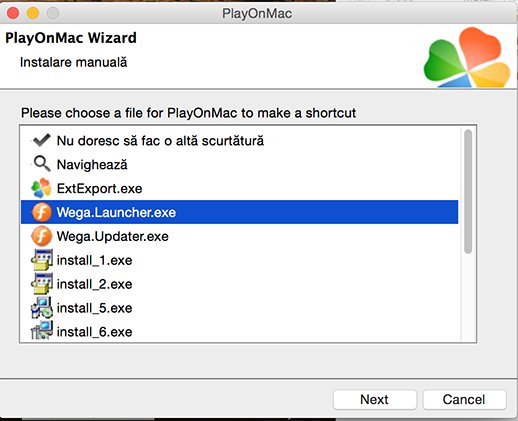518x421 pixels.
Task: Click the Cancel button
Action: [x=464, y=399]
